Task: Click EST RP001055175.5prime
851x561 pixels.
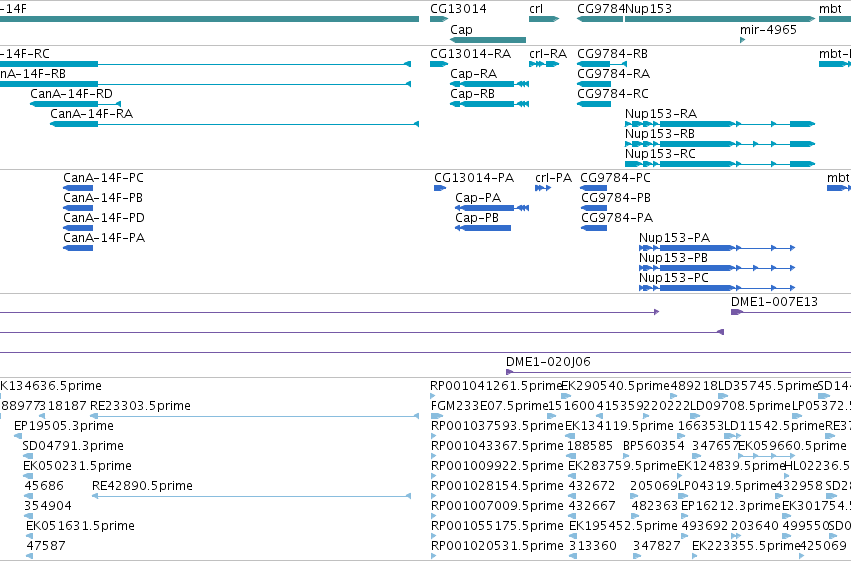Action: point(497,526)
